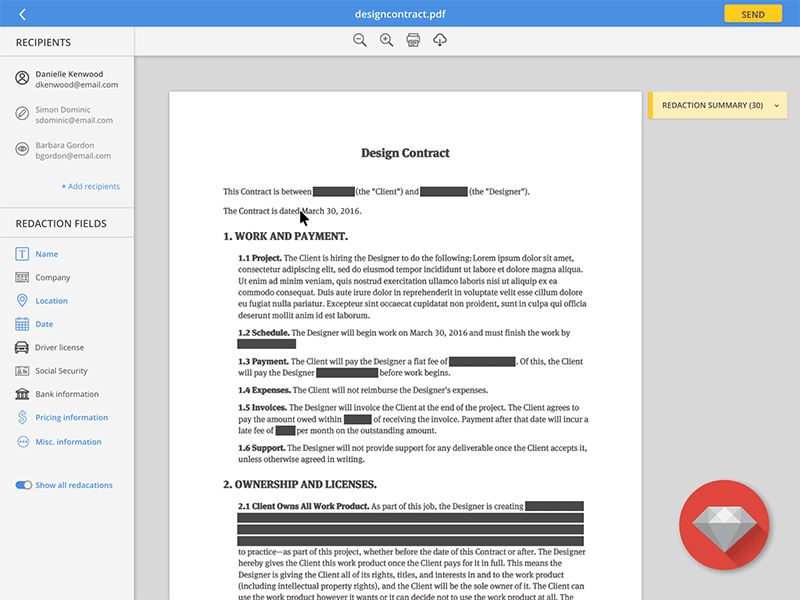This screenshot has height=600, width=800.
Task: Select the Misc. information redaction field
Action: pos(60,441)
